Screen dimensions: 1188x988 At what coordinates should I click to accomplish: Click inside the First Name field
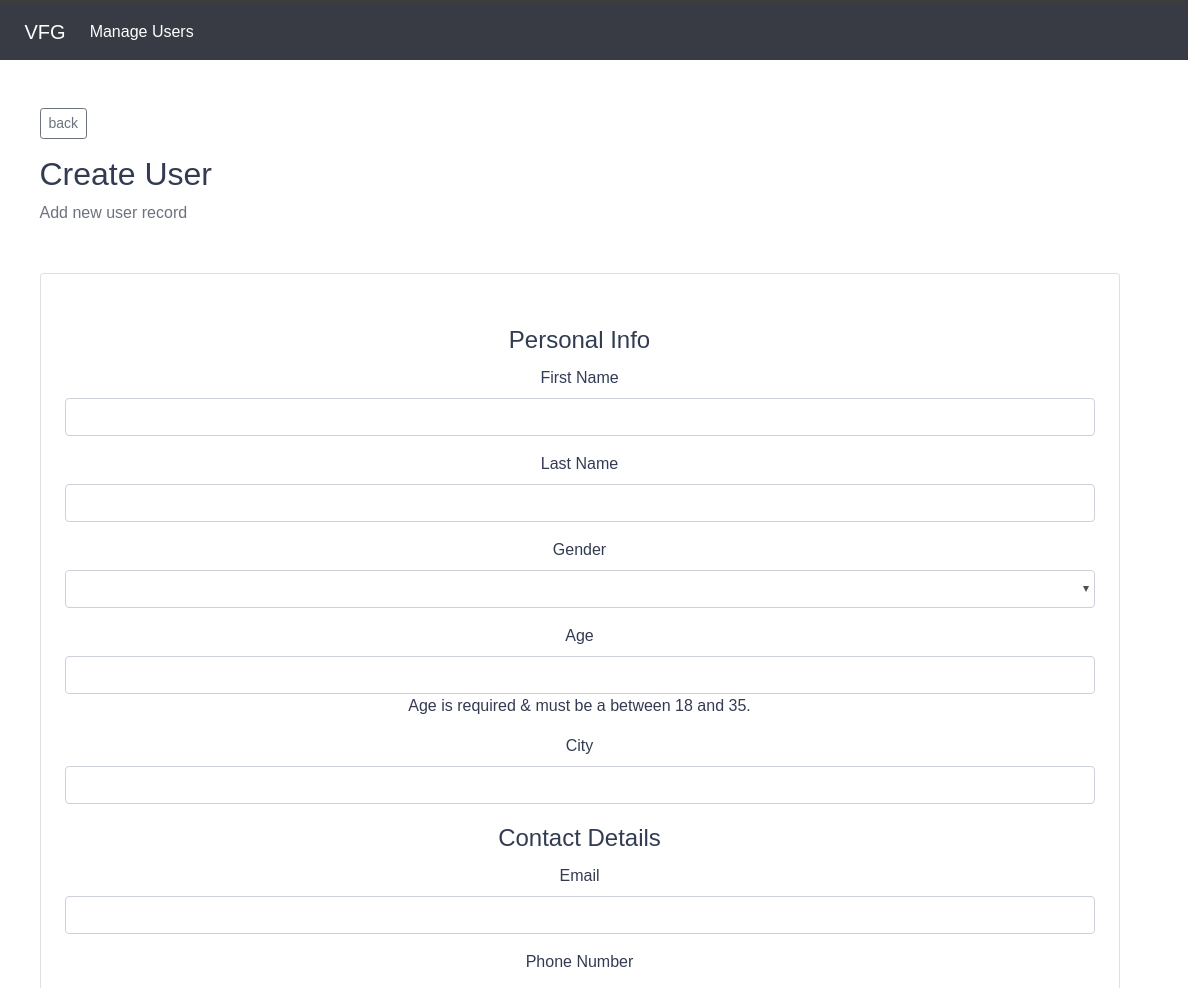[579, 417]
